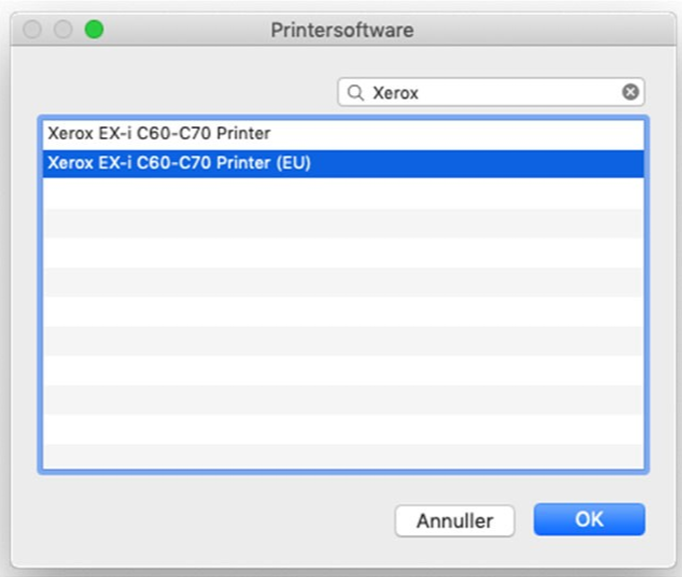Clear the Xerox search with the x icon

pyautogui.click(x=630, y=92)
